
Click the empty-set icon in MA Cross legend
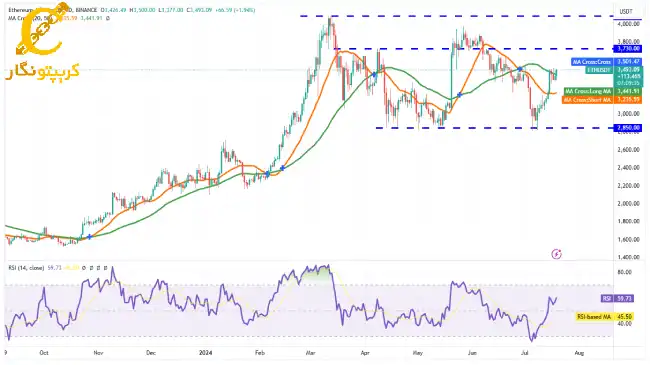108,18
